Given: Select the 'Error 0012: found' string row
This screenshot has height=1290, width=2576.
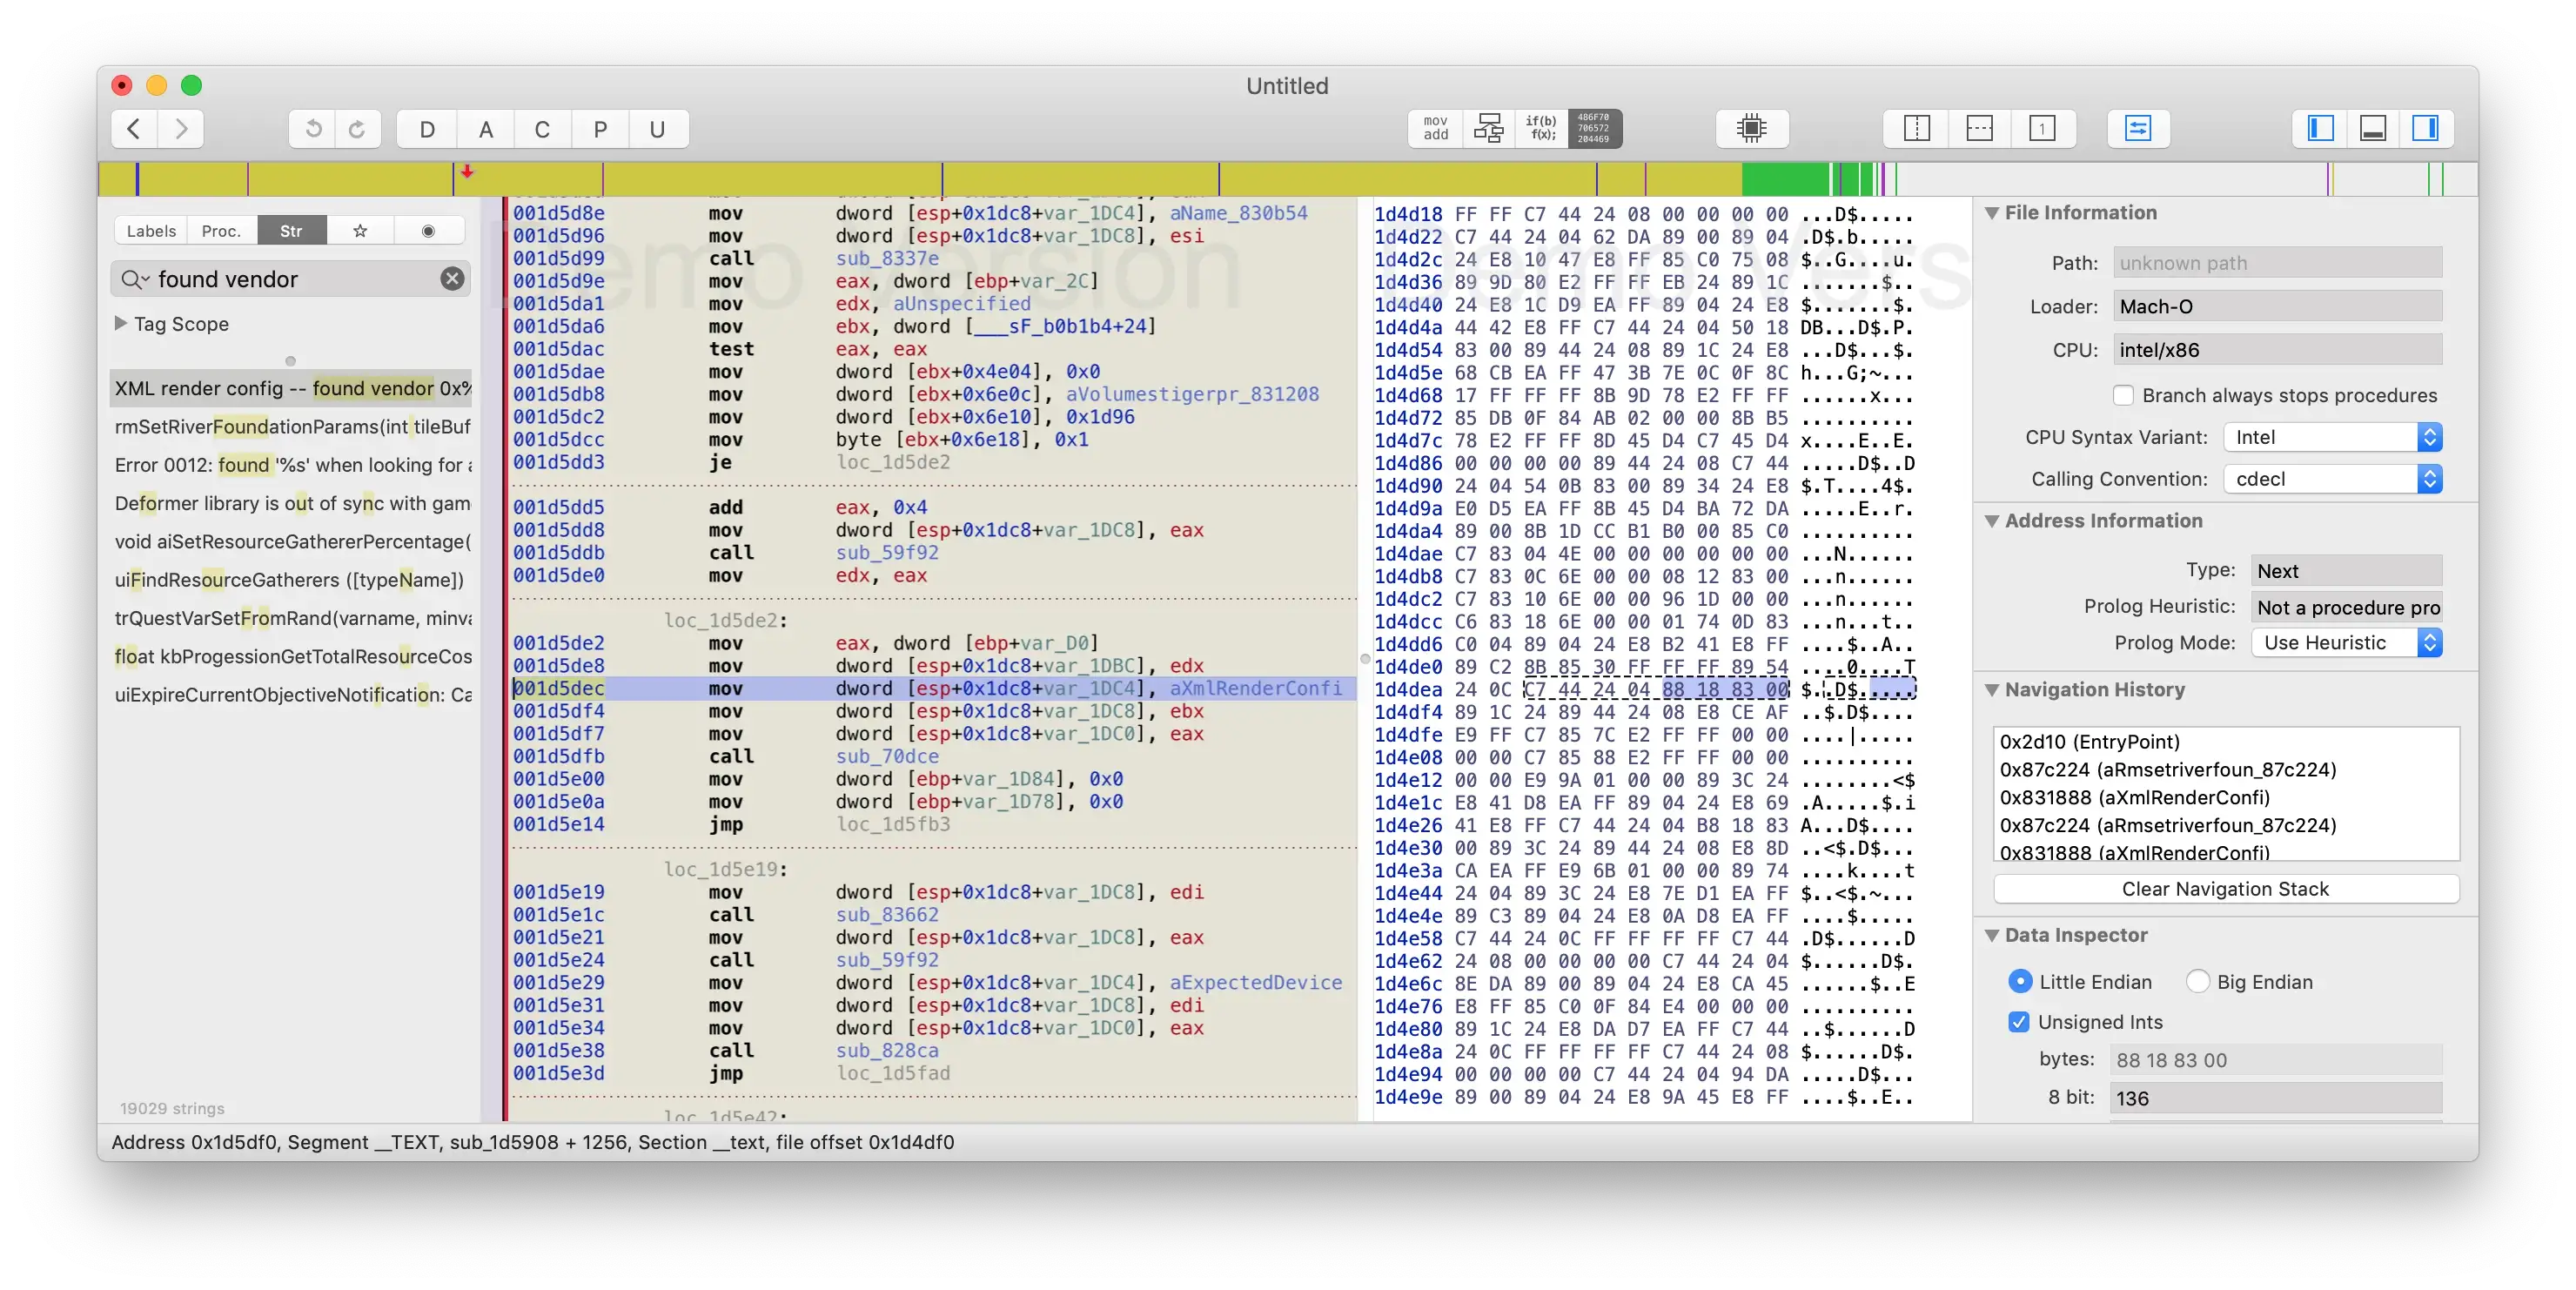Looking at the screenshot, I should coord(291,465).
